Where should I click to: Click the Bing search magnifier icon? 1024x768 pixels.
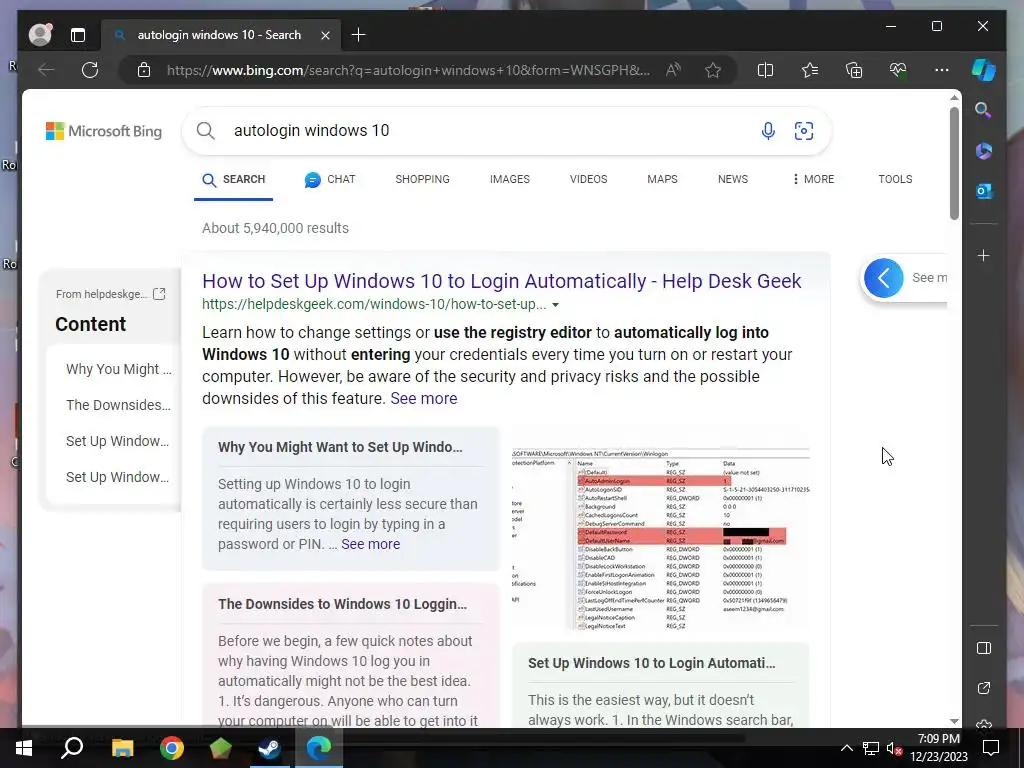point(206,131)
